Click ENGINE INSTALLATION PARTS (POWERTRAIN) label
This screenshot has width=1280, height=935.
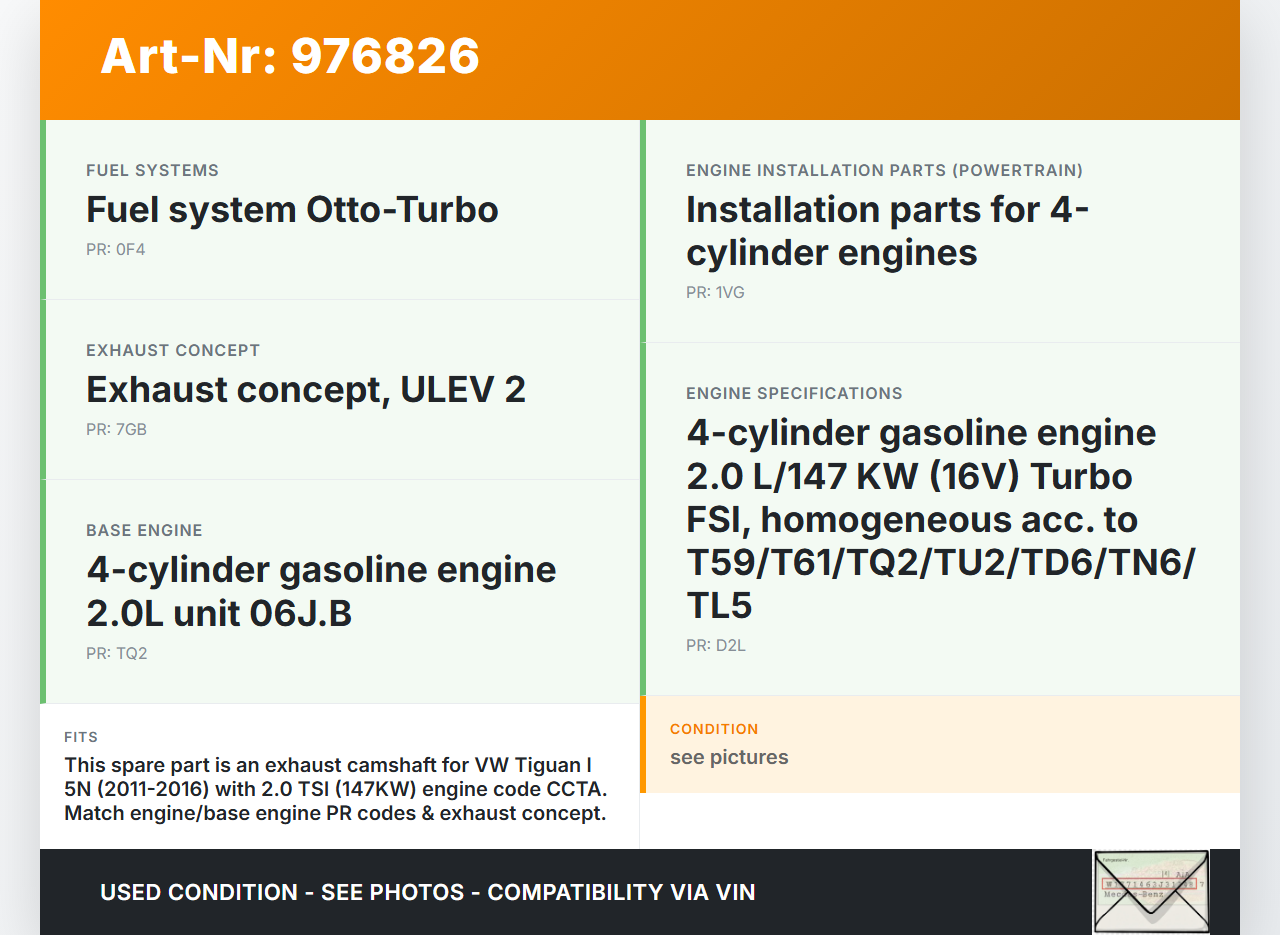pos(884,170)
